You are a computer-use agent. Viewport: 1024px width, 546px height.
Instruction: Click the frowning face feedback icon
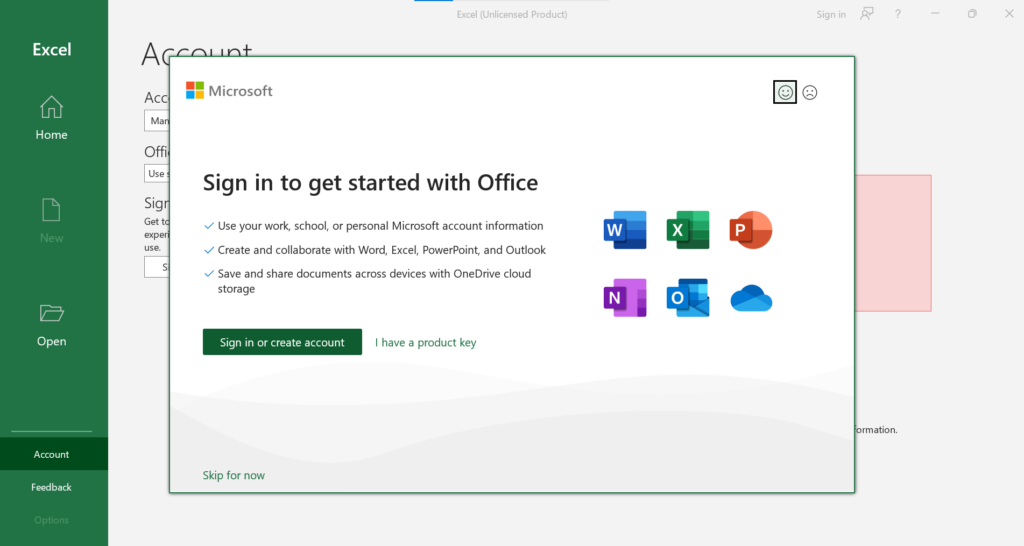(810, 93)
